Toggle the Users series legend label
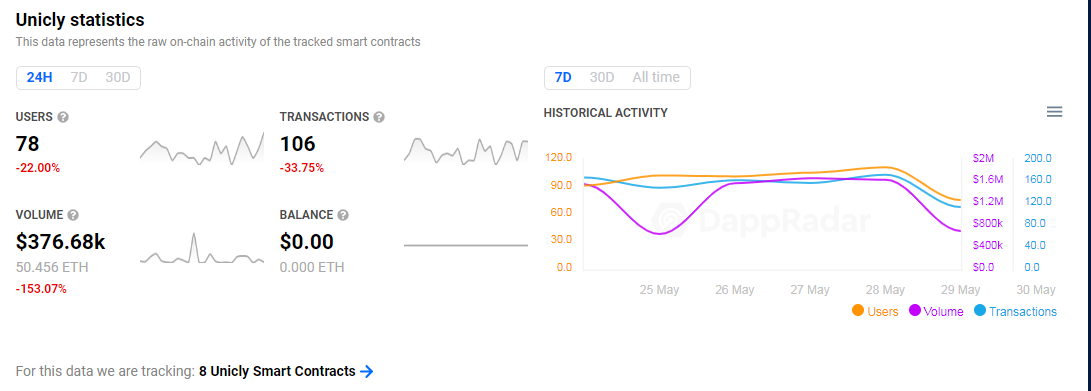This screenshot has width=1091, height=391. (x=882, y=312)
